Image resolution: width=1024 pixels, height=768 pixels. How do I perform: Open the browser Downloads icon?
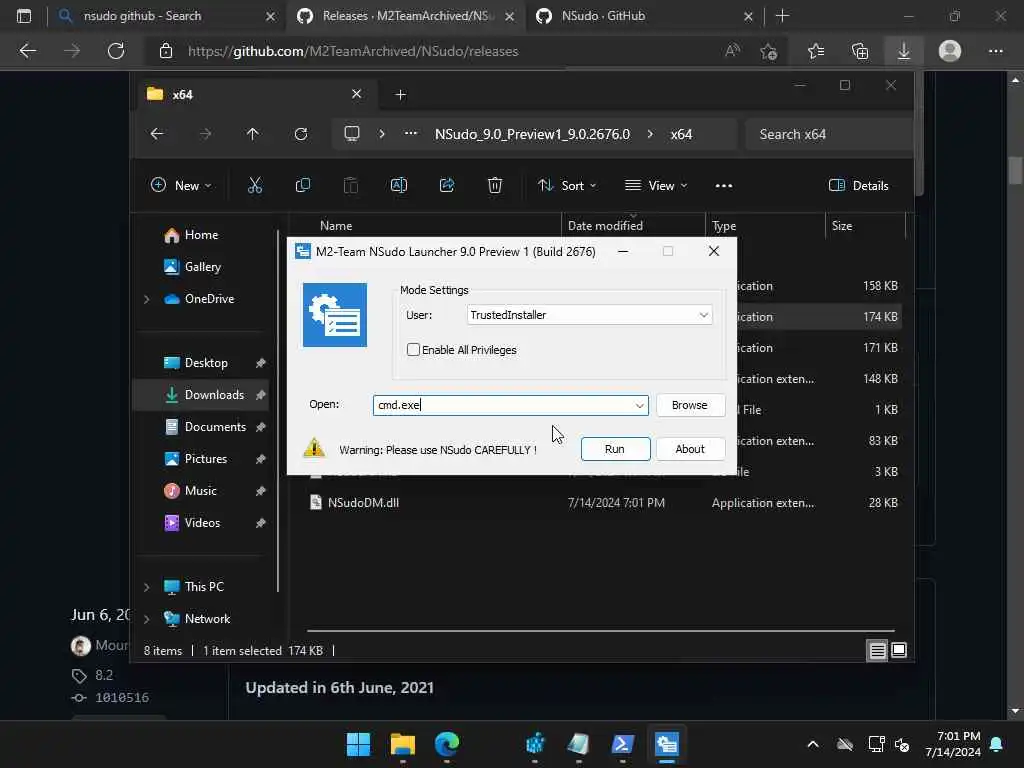(x=904, y=51)
